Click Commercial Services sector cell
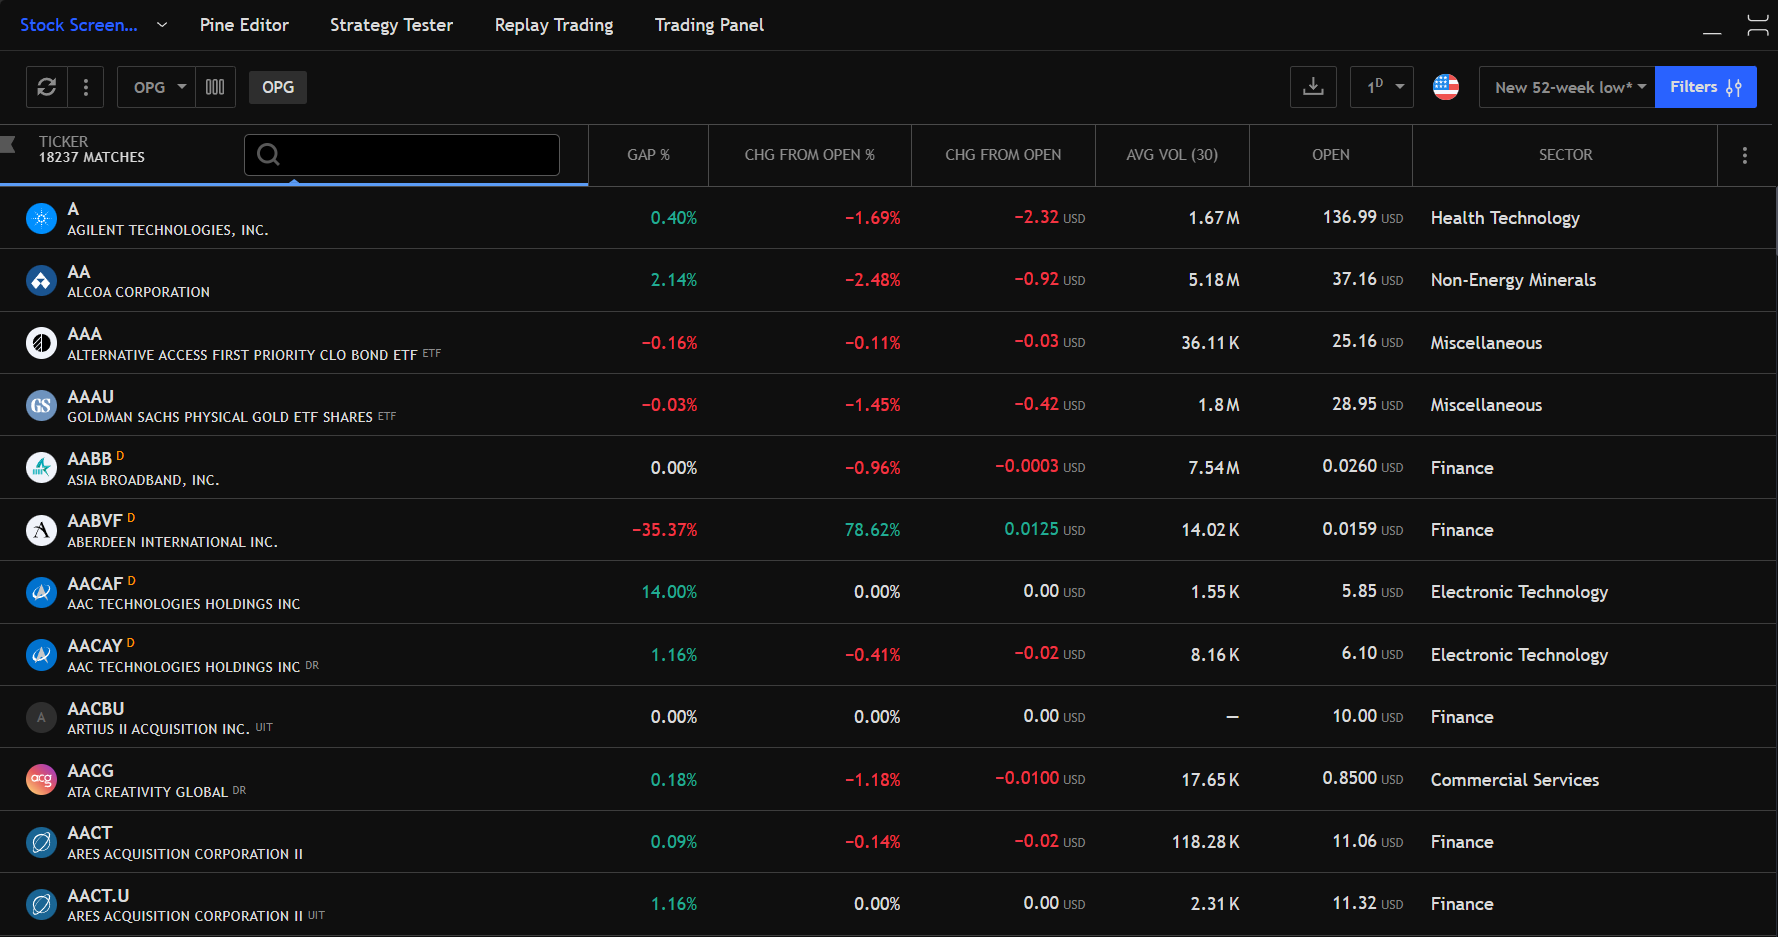The image size is (1778, 937). (1514, 780)
